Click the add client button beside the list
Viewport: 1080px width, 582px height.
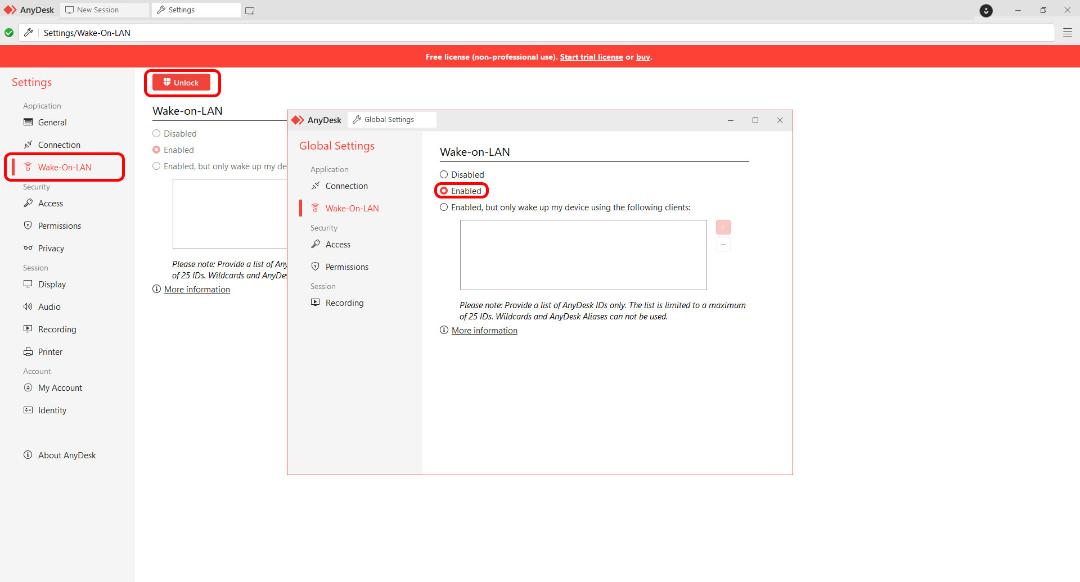(723, 227)
